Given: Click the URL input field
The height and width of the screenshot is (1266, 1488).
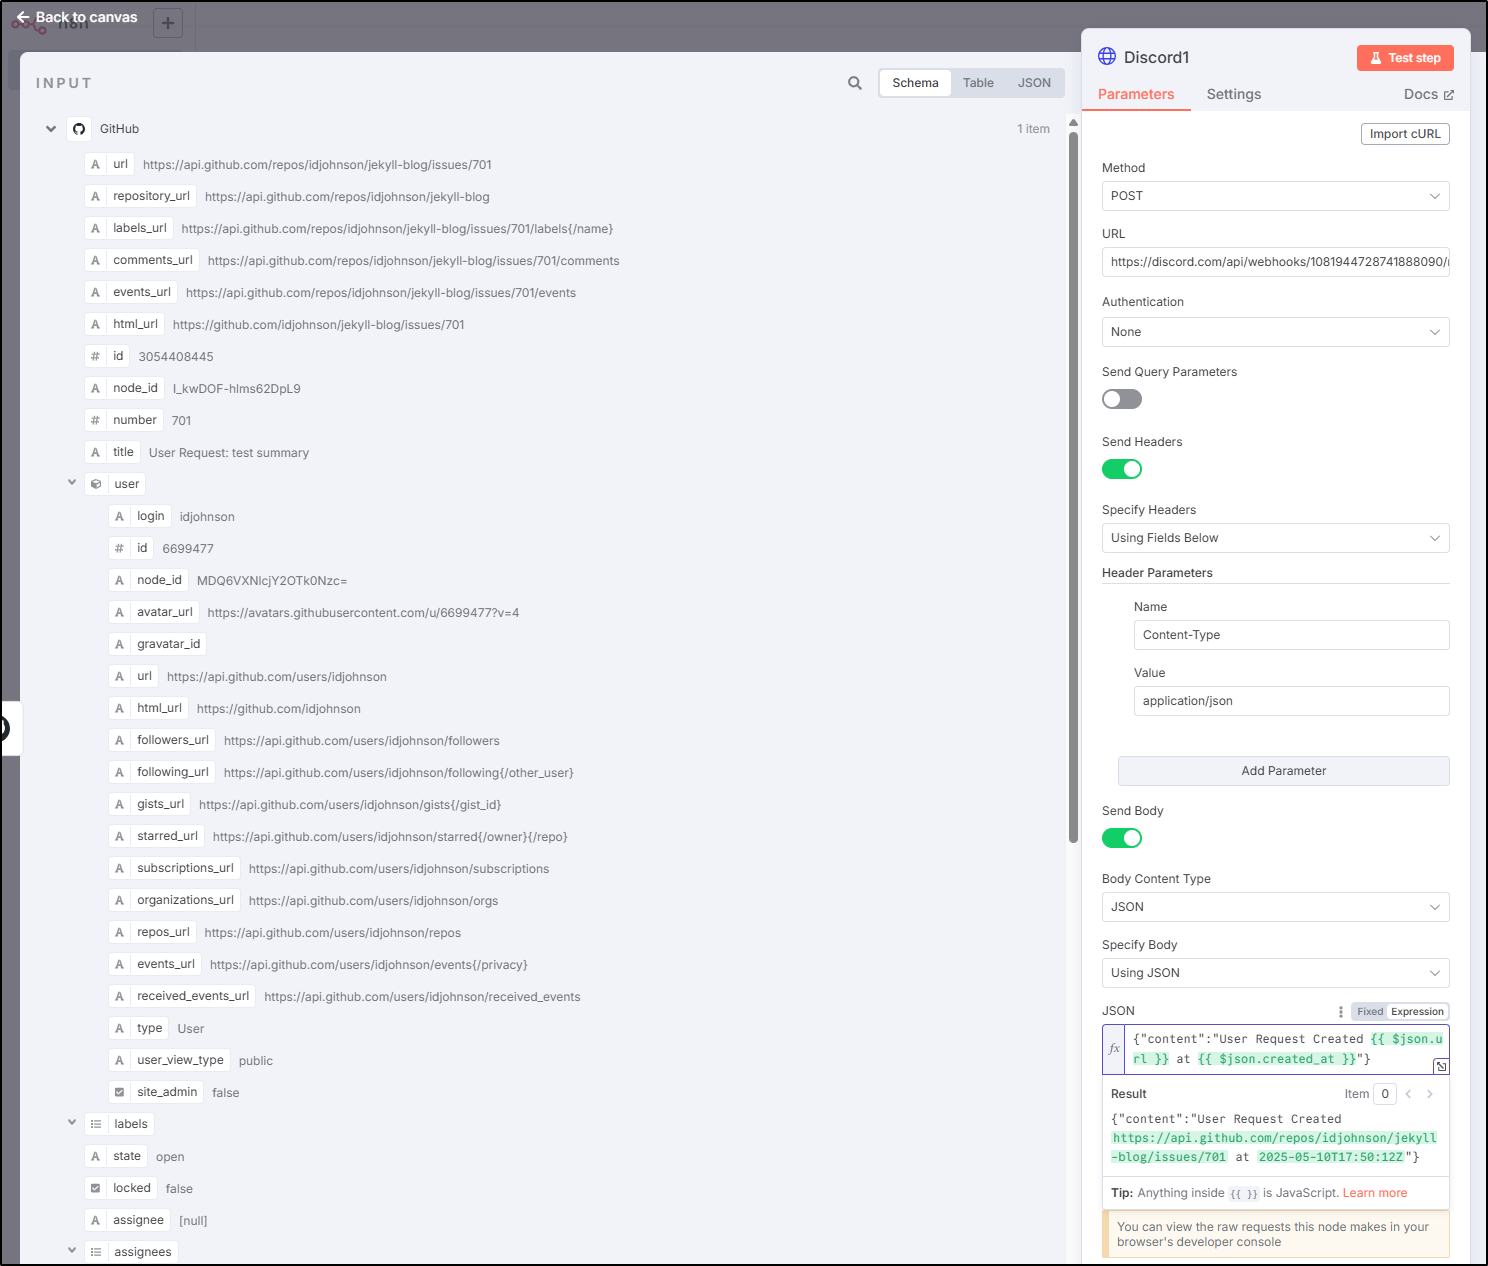Looking at the screenshot, I should [x=1275, y=262].
